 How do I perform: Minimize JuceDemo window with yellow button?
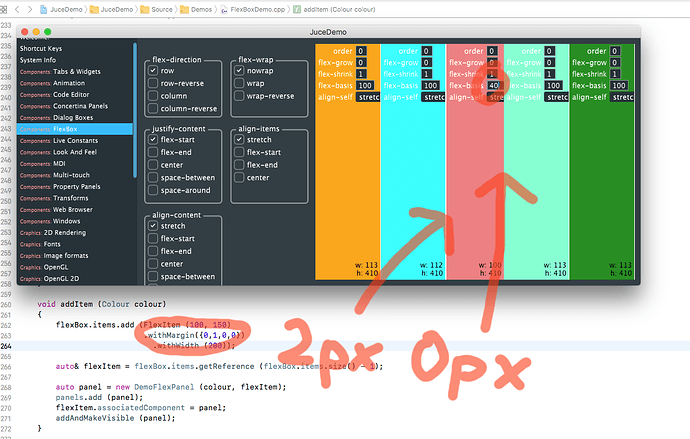pyautogui.click(x=36, y=32)
